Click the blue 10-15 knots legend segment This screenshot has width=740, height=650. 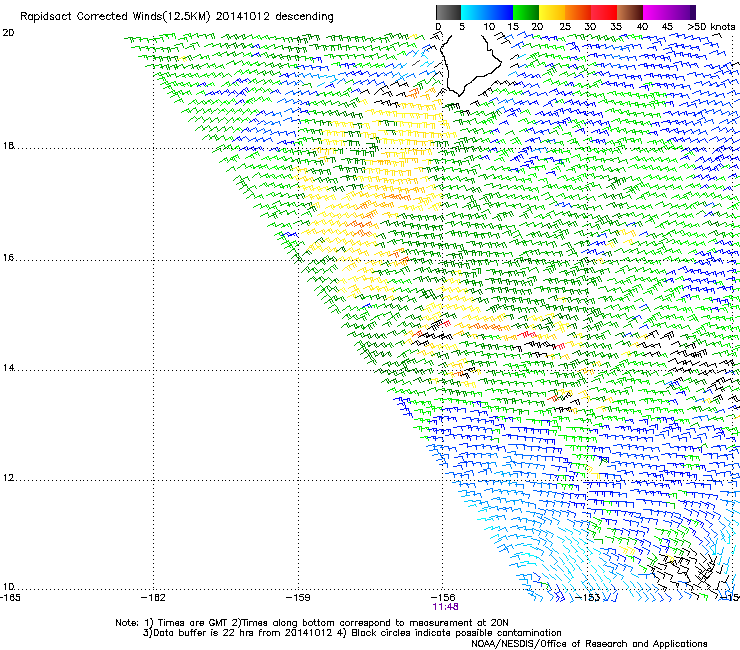tap(500, 12)
